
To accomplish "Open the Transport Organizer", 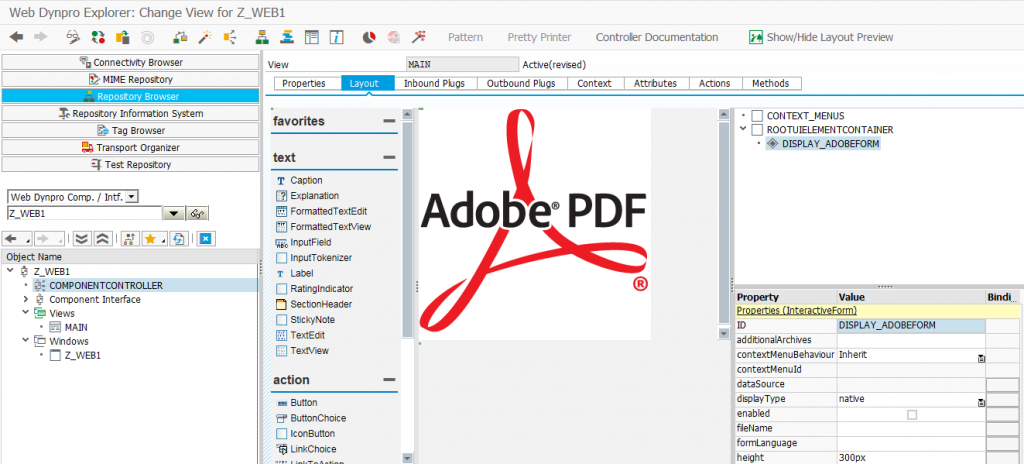I will [131, 148].
